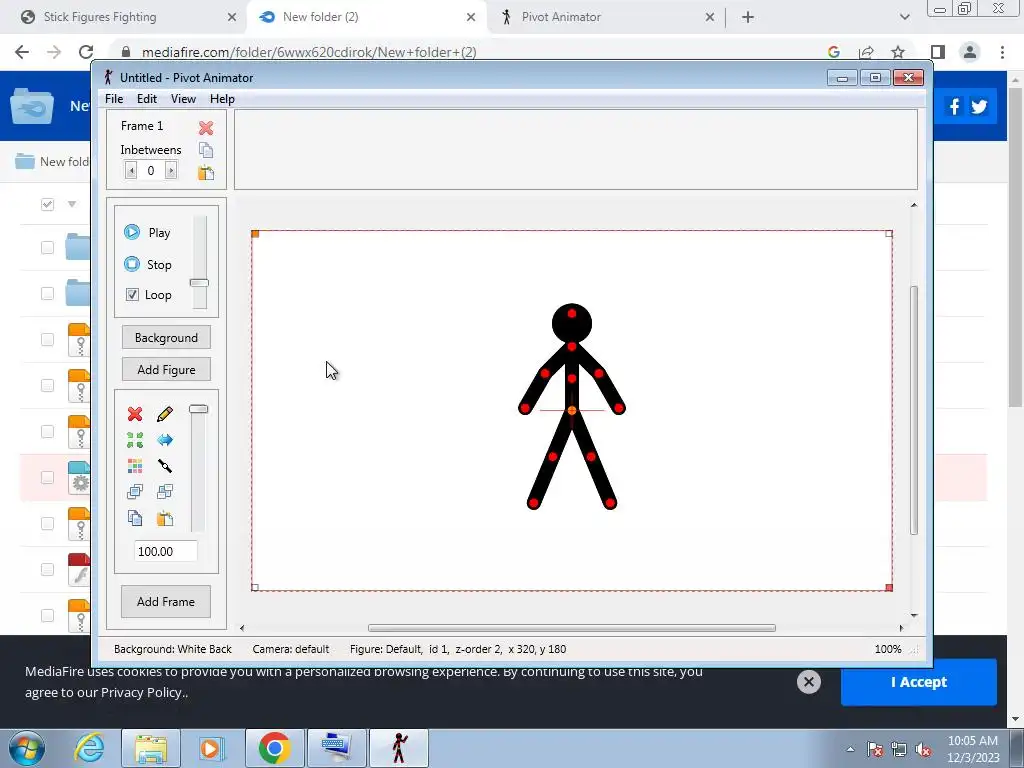The height and width of the screenshot is (768, 1024).
Task: Flip figure with blue arrows icon
Action: click(x=165, y=440)
